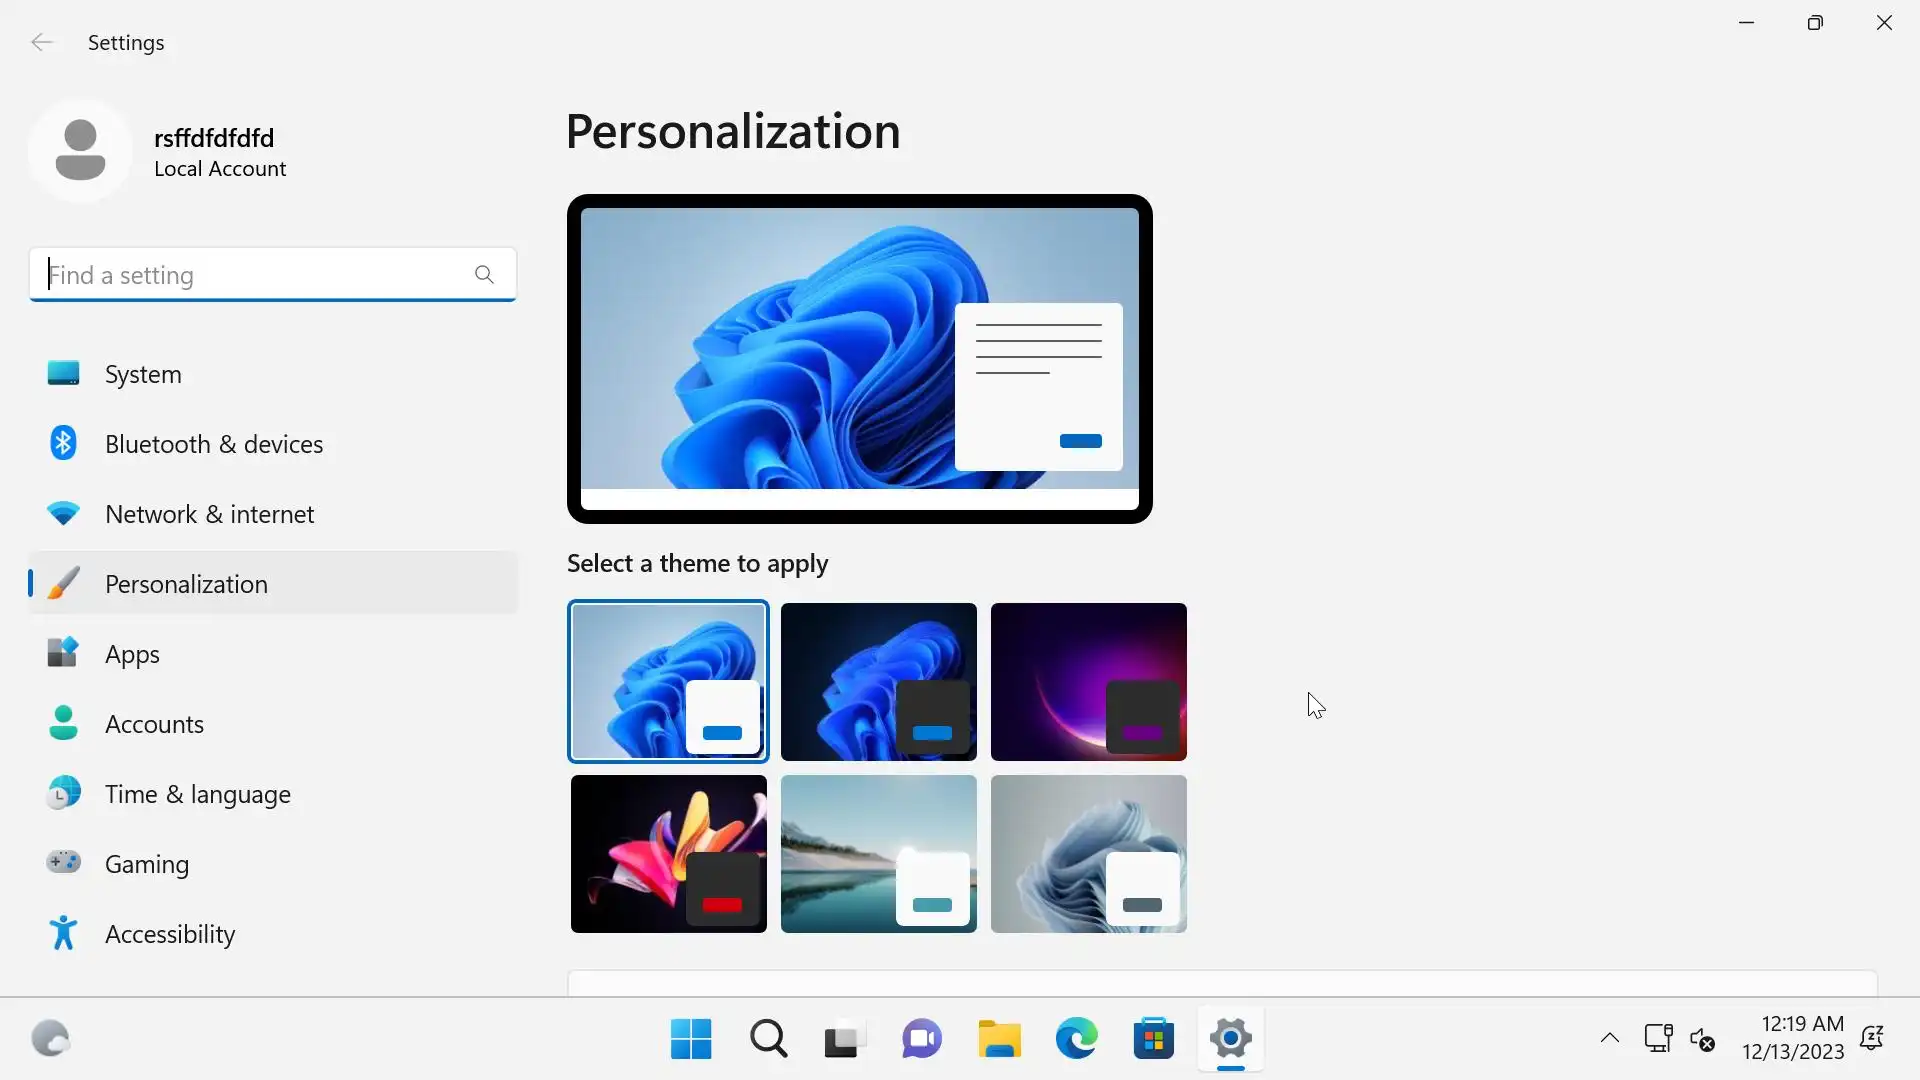Click the Network wifi icon in sidebar

63,514
